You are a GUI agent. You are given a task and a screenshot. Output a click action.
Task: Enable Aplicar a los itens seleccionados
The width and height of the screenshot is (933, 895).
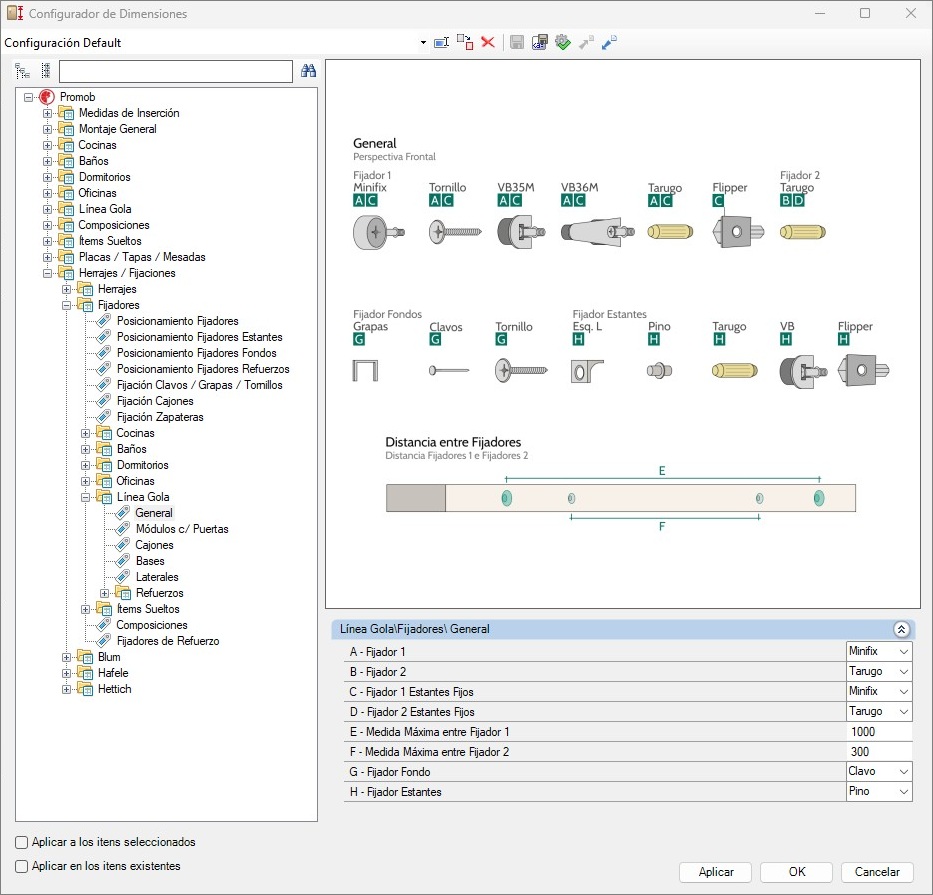coord(23,842)
